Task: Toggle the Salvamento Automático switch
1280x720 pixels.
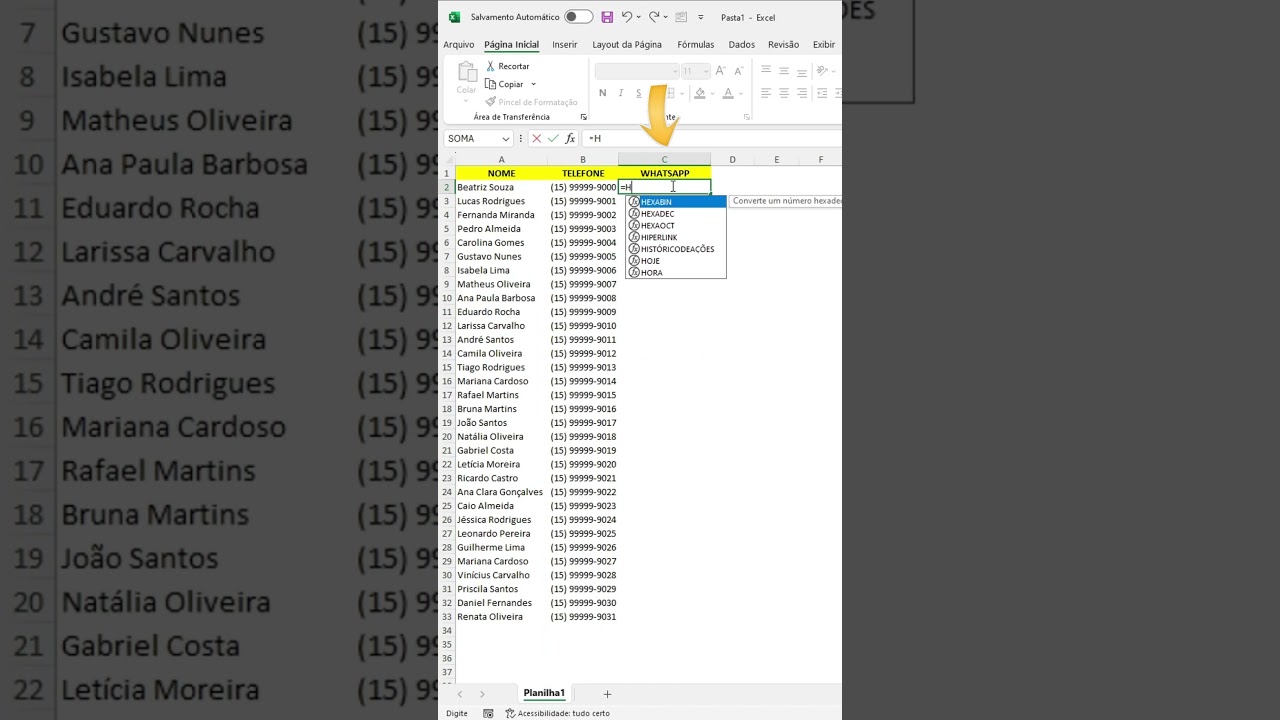Action: coord(578,17)
